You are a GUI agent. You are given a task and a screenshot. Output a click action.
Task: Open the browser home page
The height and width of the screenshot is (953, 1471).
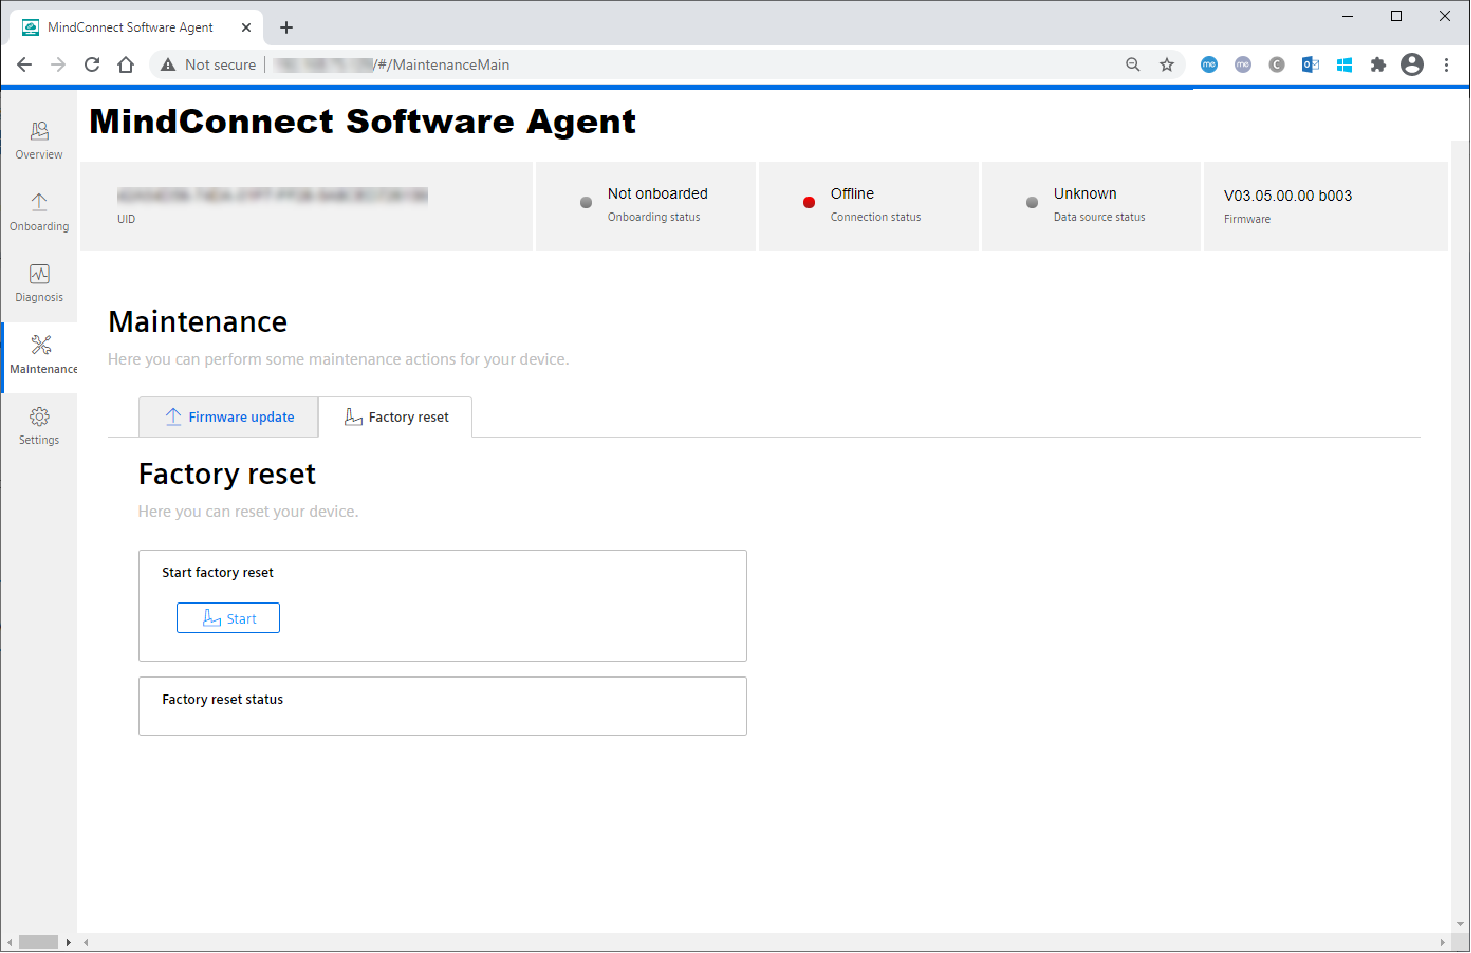[125, 65]
